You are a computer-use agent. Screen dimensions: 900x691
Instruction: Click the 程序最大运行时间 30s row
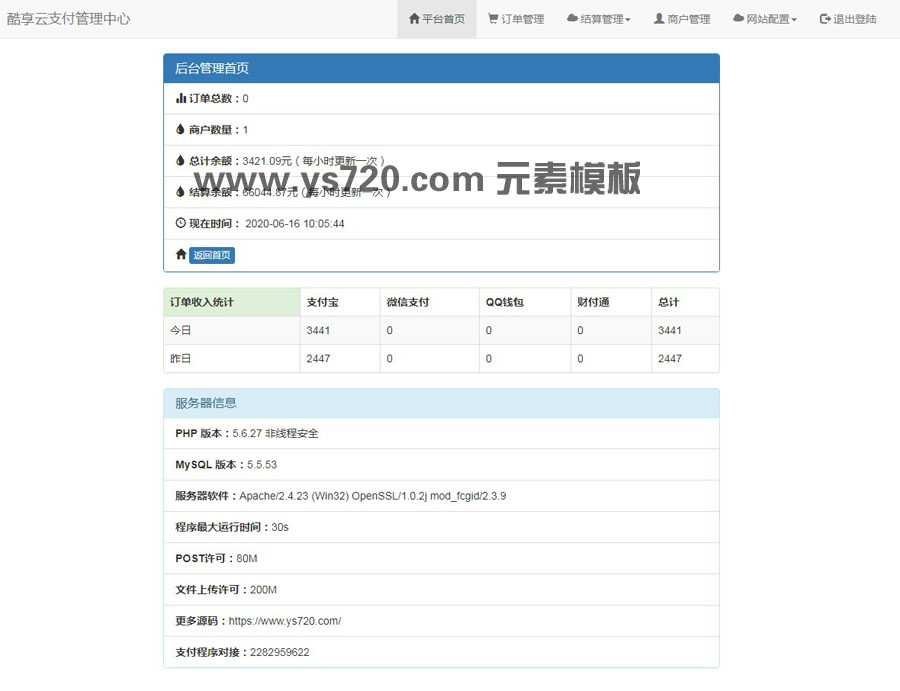pos(441,527)
